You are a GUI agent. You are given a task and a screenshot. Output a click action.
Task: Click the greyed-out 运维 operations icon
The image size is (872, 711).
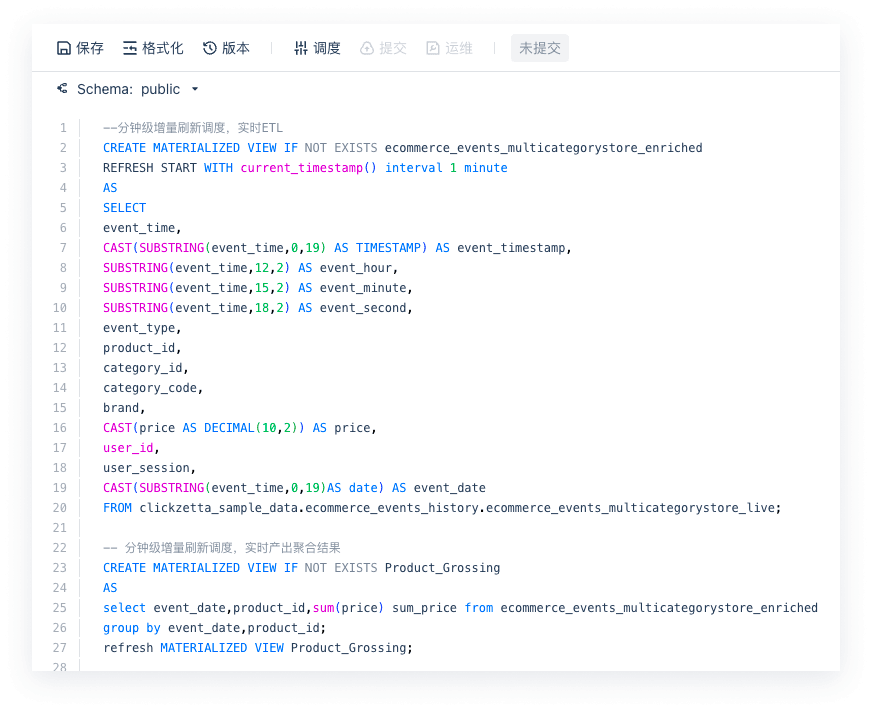tap(433, 48)
